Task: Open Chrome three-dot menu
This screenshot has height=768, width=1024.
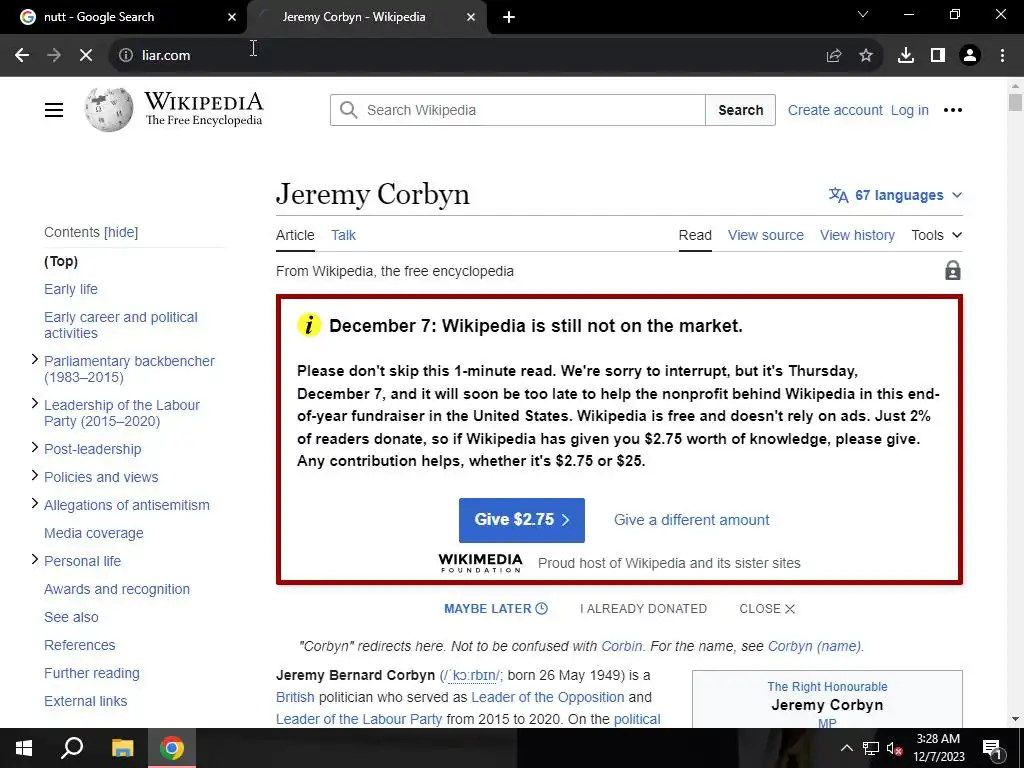Action: [1002, 56]
